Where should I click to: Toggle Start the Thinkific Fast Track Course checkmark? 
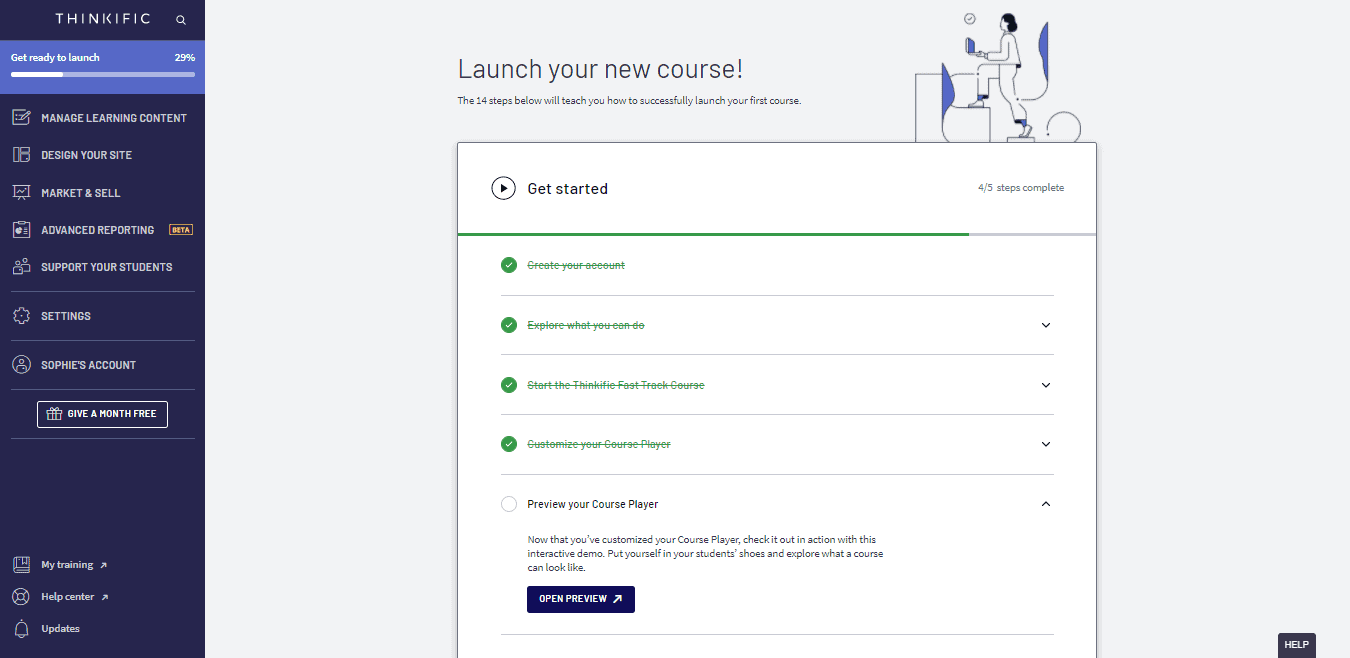pos(509,385)
